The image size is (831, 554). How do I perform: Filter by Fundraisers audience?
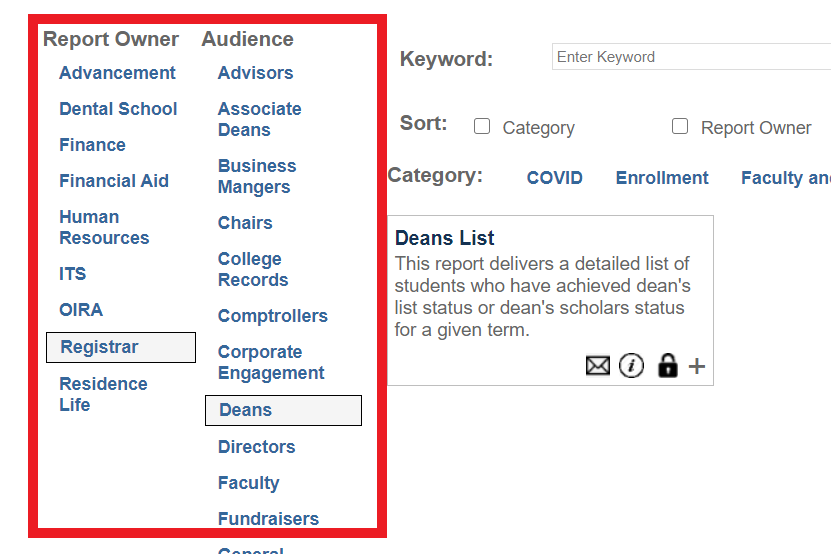click(268, 519)
